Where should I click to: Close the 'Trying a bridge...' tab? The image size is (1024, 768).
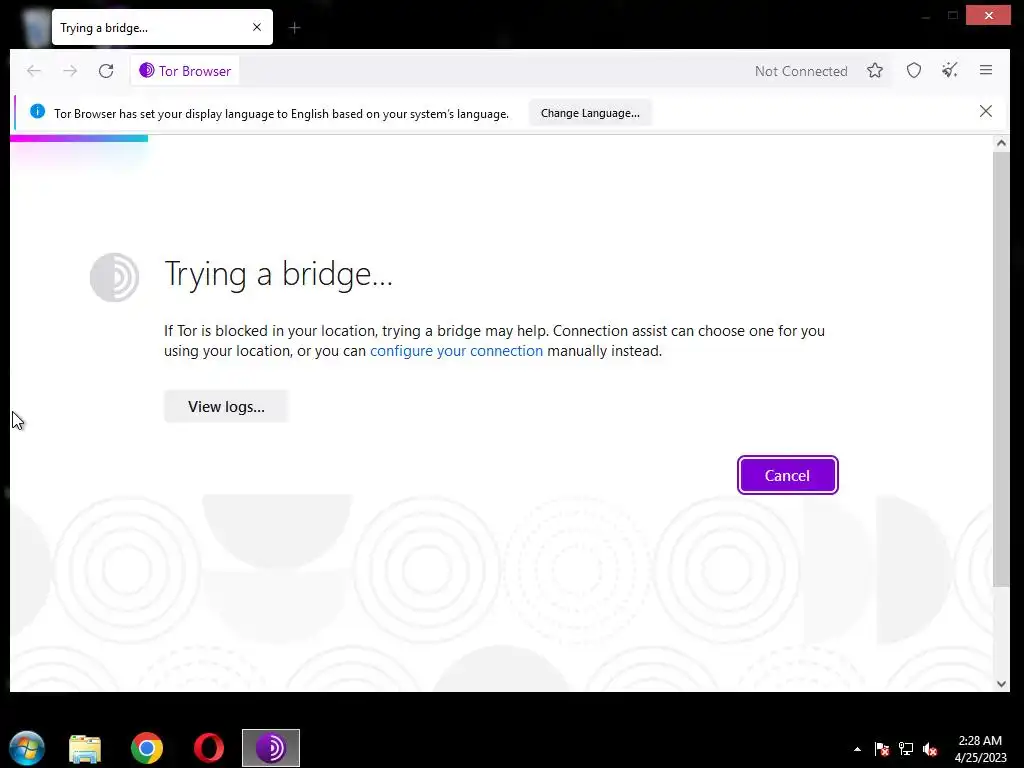point(257,27)
